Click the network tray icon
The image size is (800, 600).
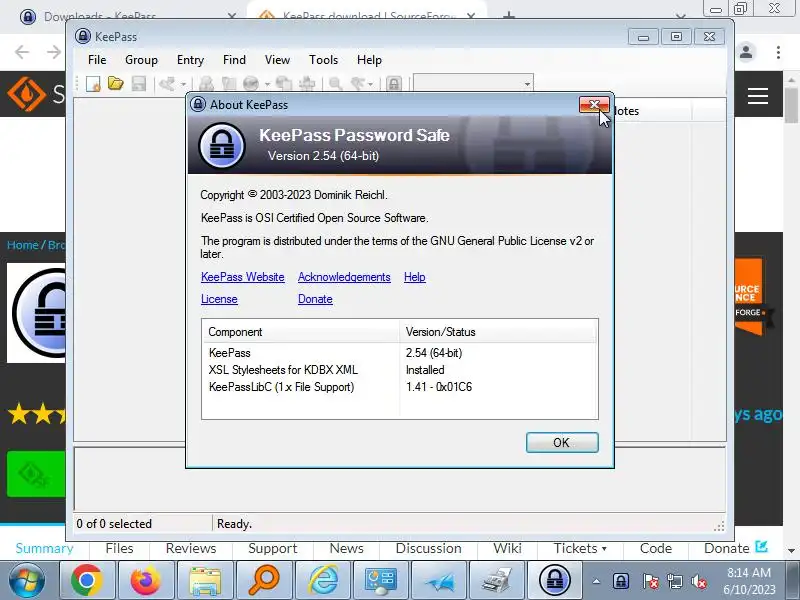pos(674,581)
